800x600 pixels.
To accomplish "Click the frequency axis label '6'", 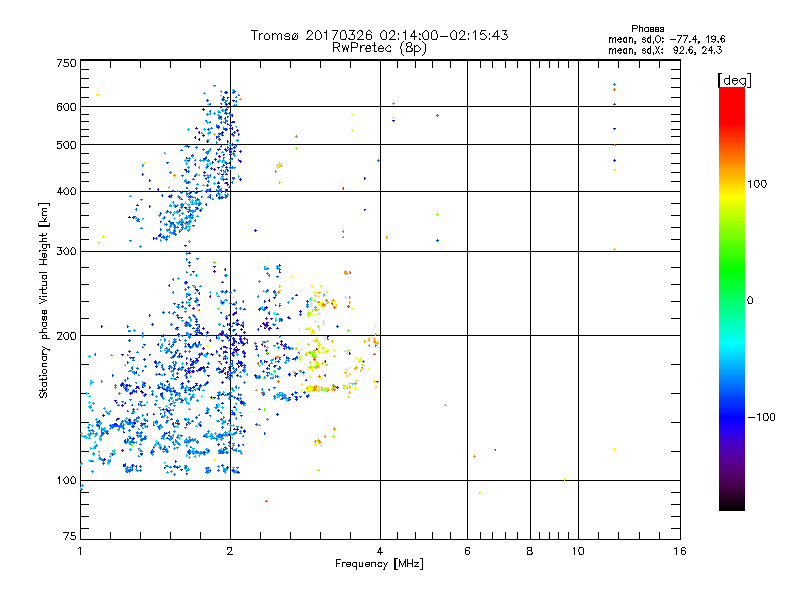I will coord(467,551).
